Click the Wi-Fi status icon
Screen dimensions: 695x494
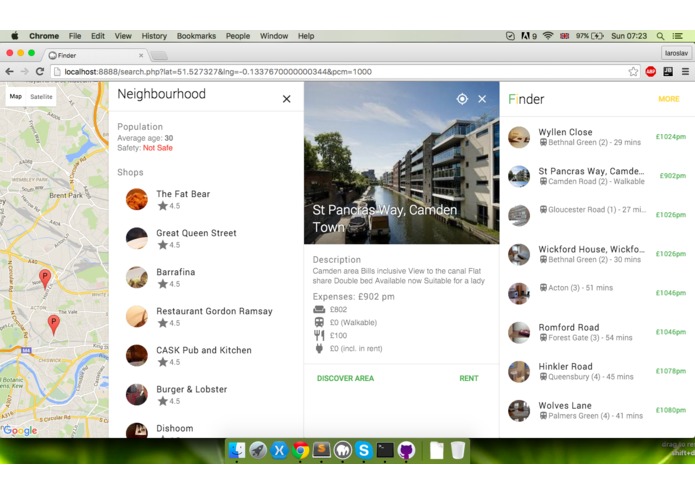click(548, 36)
